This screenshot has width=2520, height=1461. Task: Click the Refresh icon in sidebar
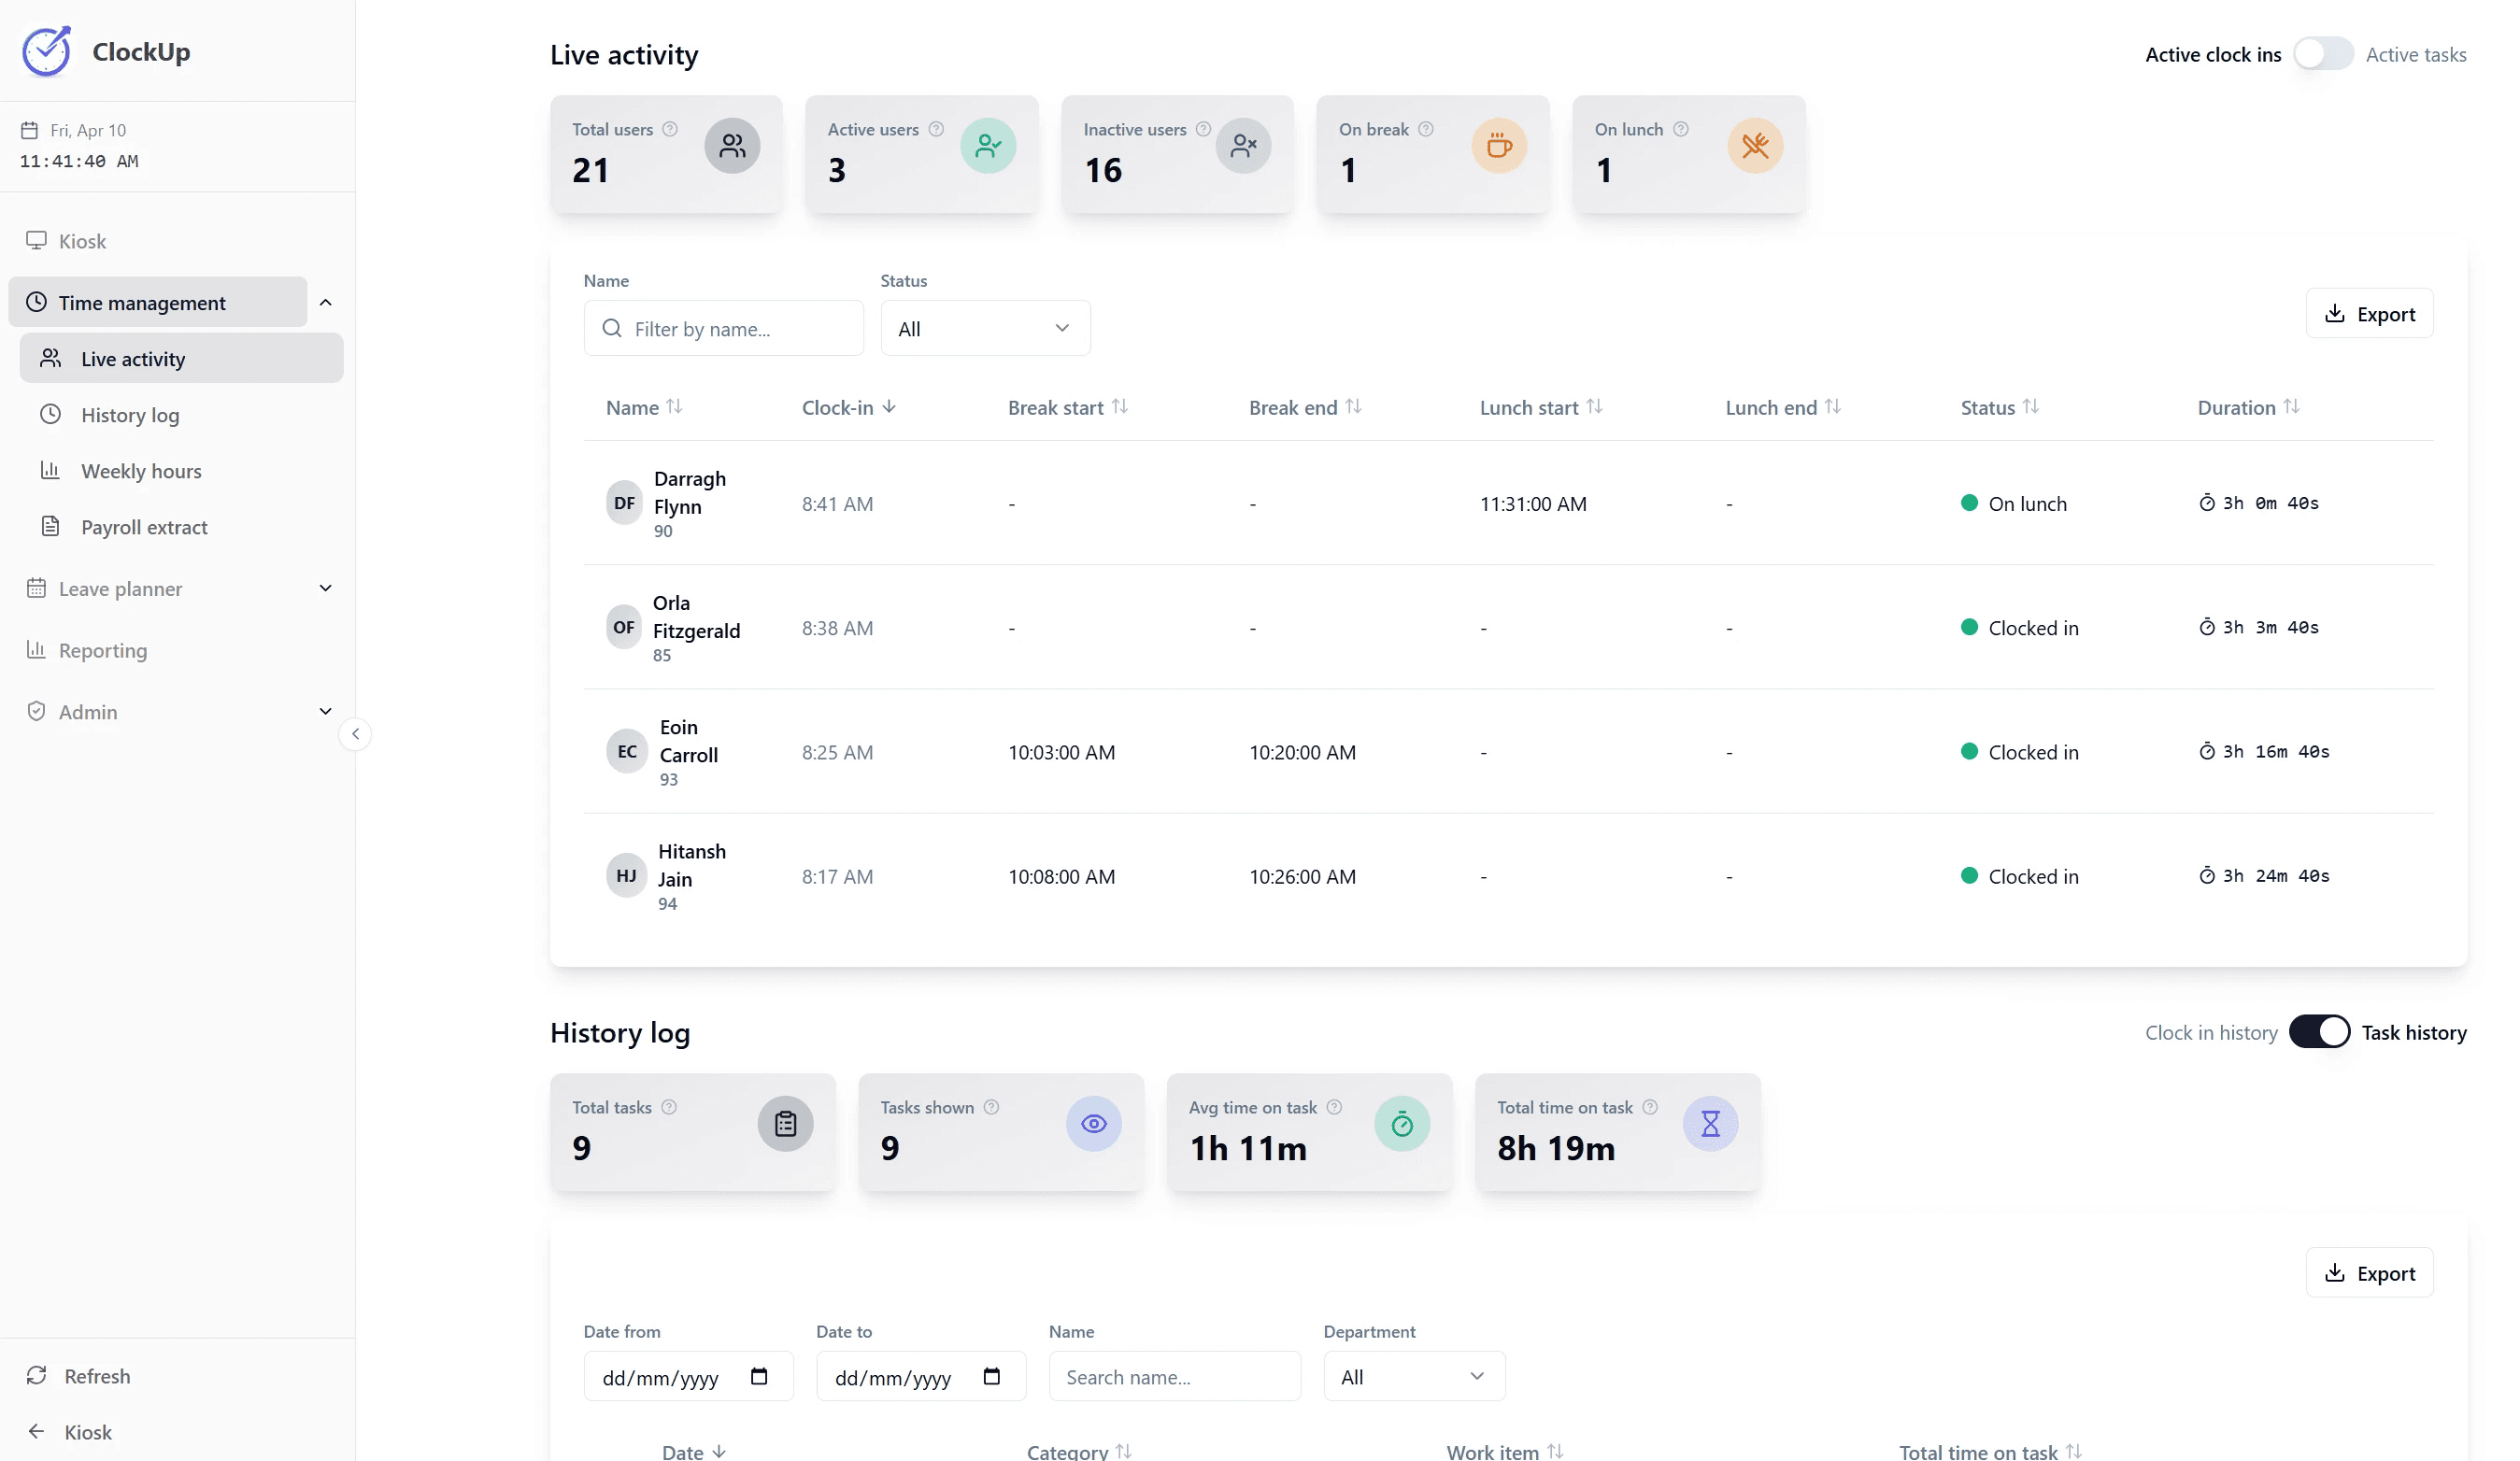click(37, 1375)
